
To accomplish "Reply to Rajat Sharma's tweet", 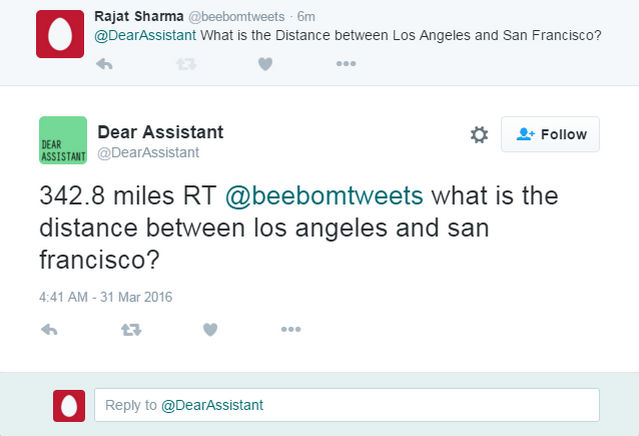I will 104,64.
